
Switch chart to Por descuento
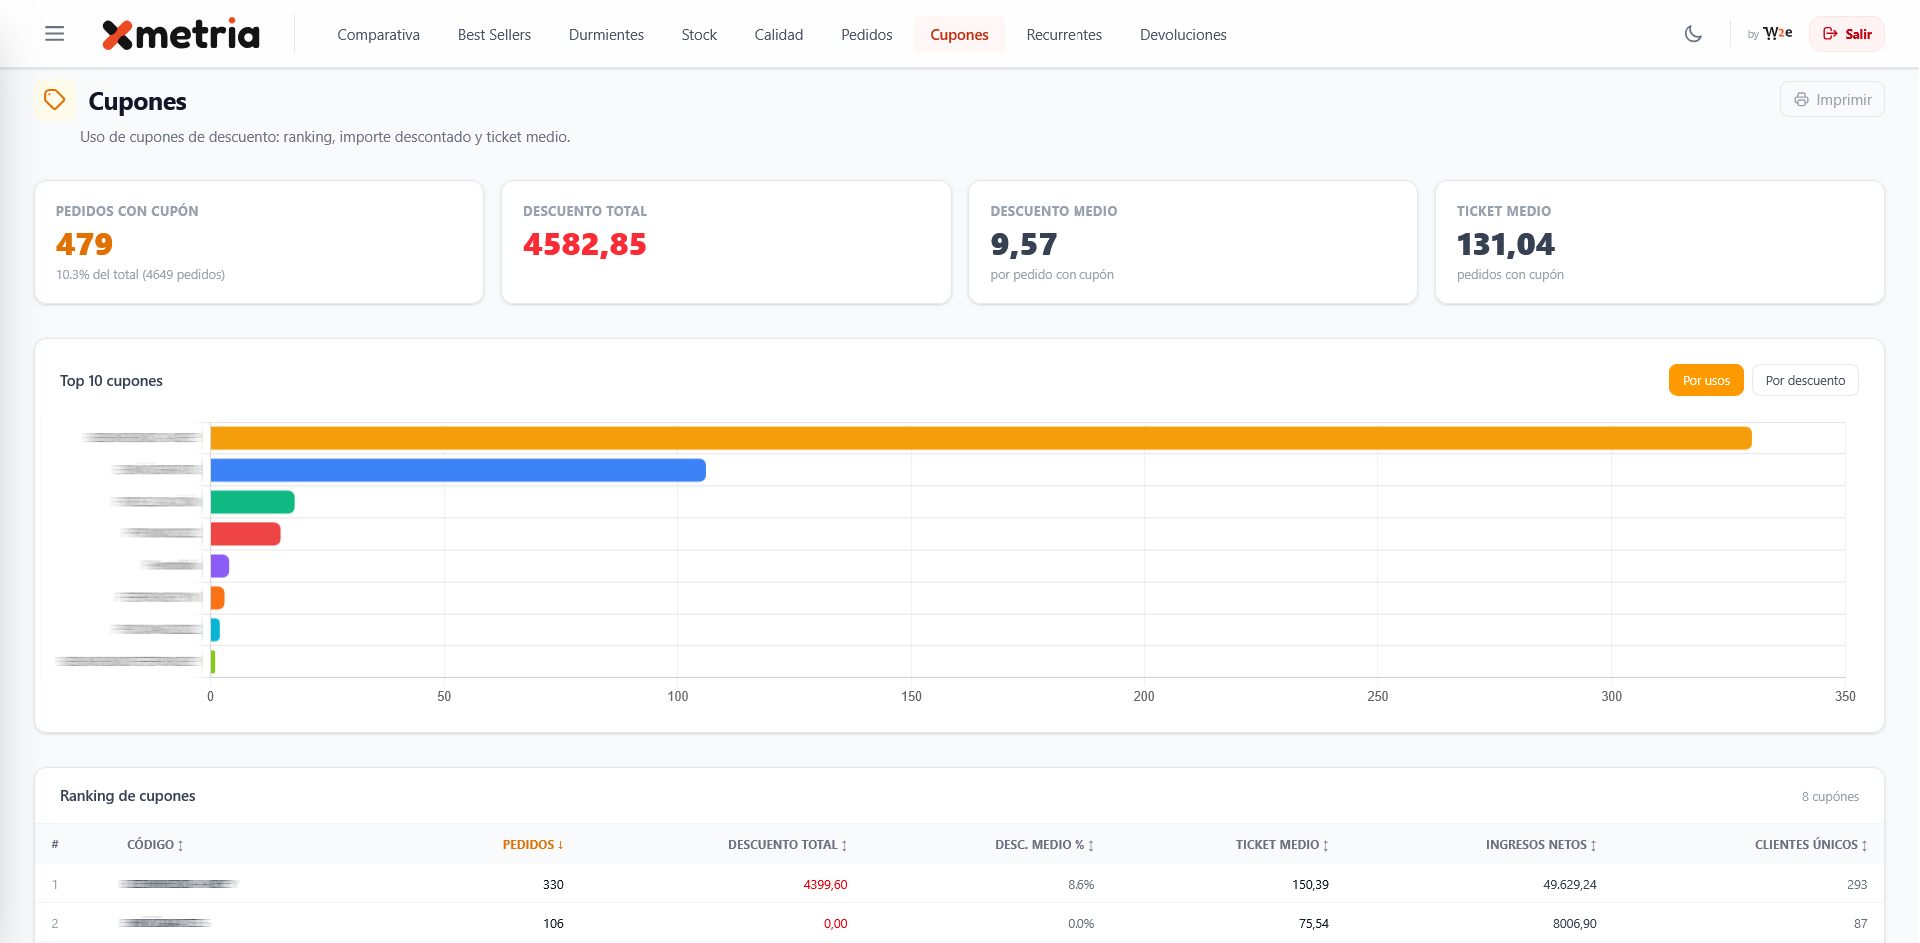pyautogui.click(x=1804, y=381)
